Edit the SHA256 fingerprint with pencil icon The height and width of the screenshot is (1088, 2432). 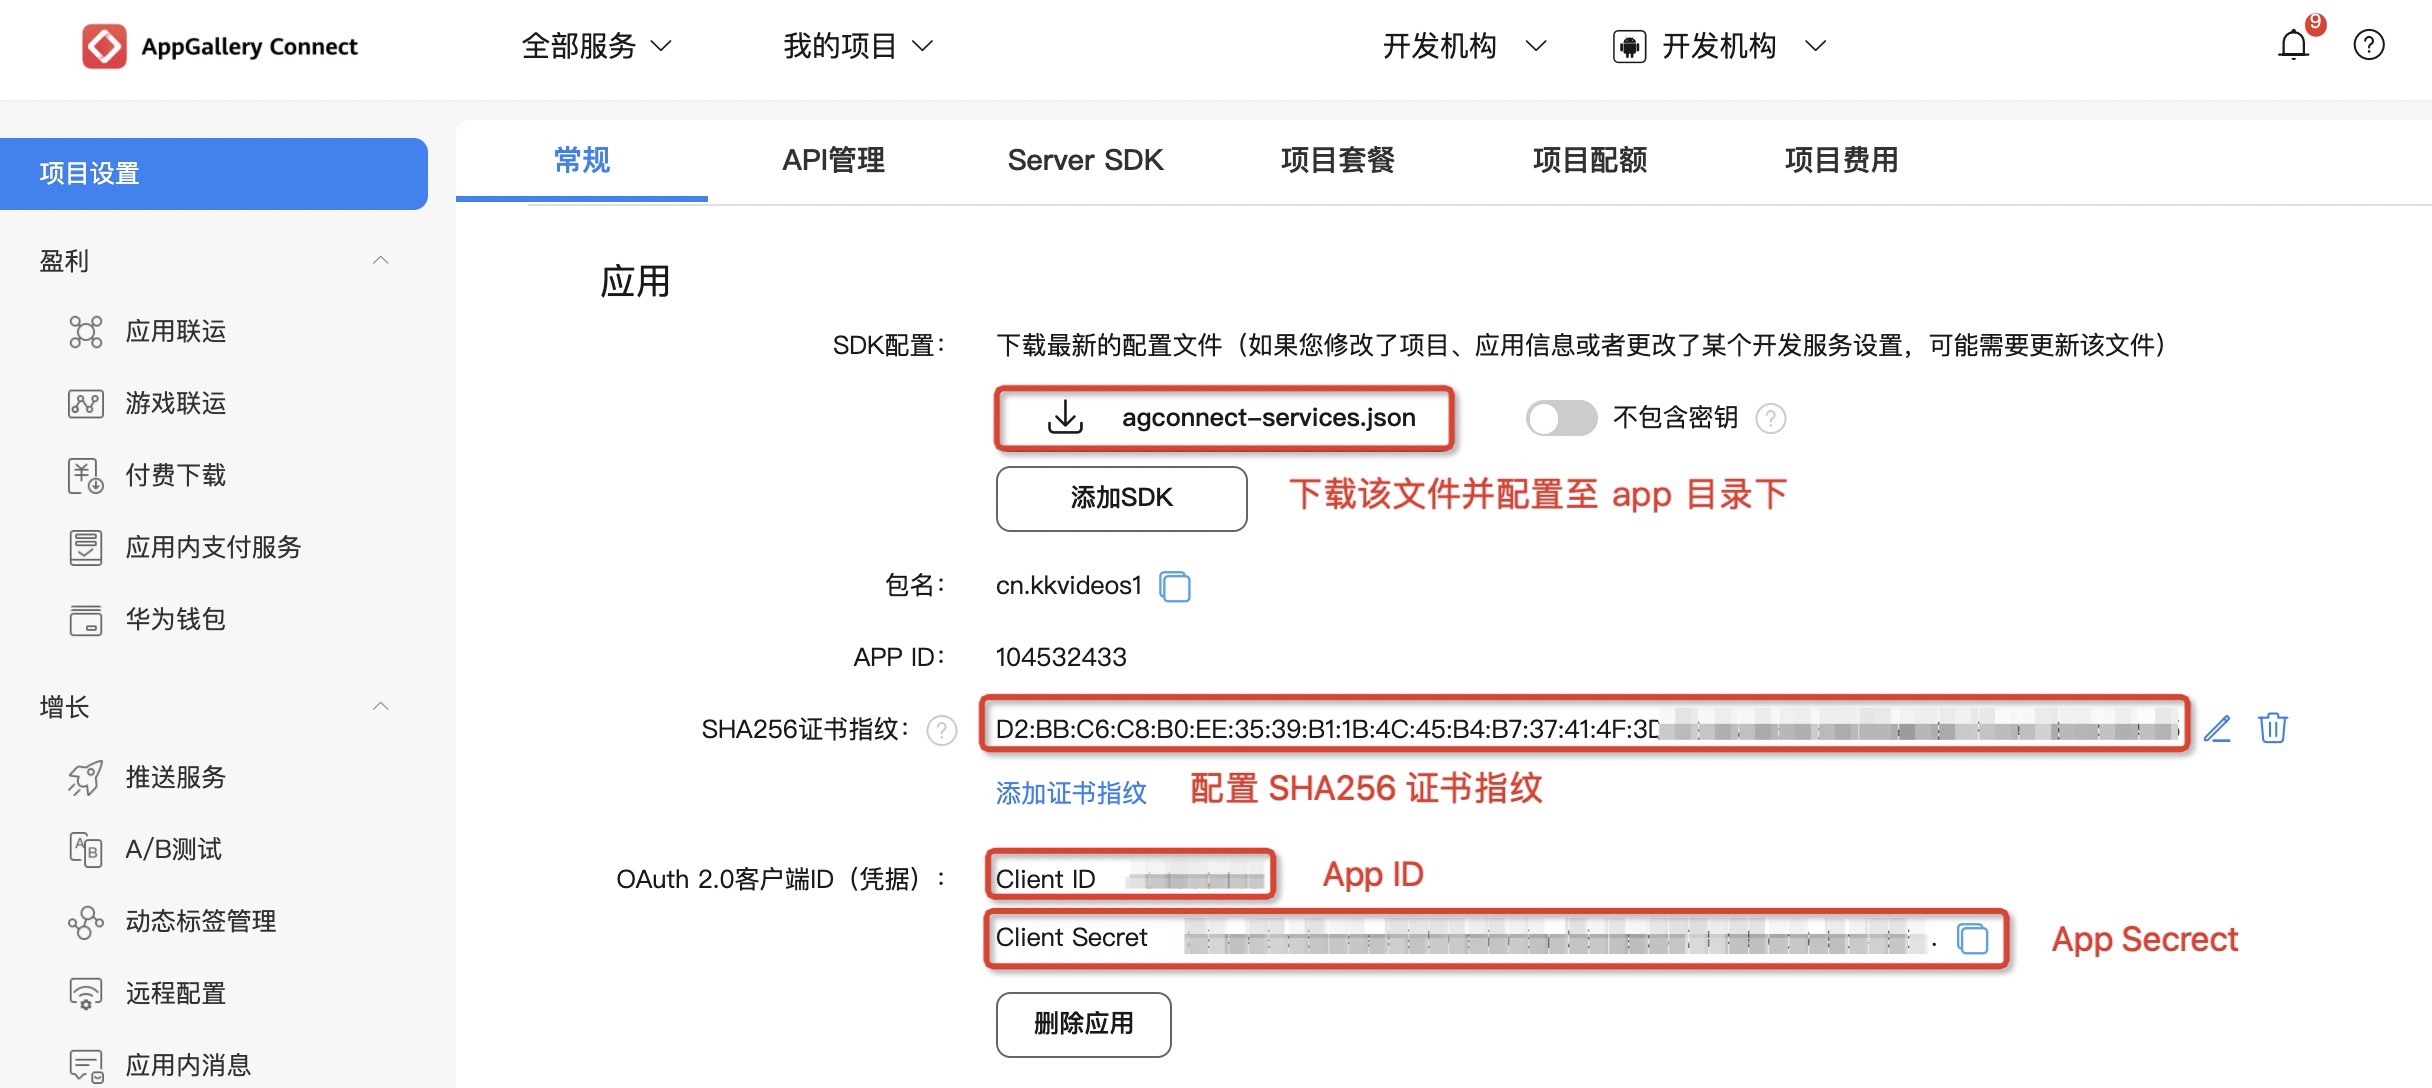(2217, 729)
